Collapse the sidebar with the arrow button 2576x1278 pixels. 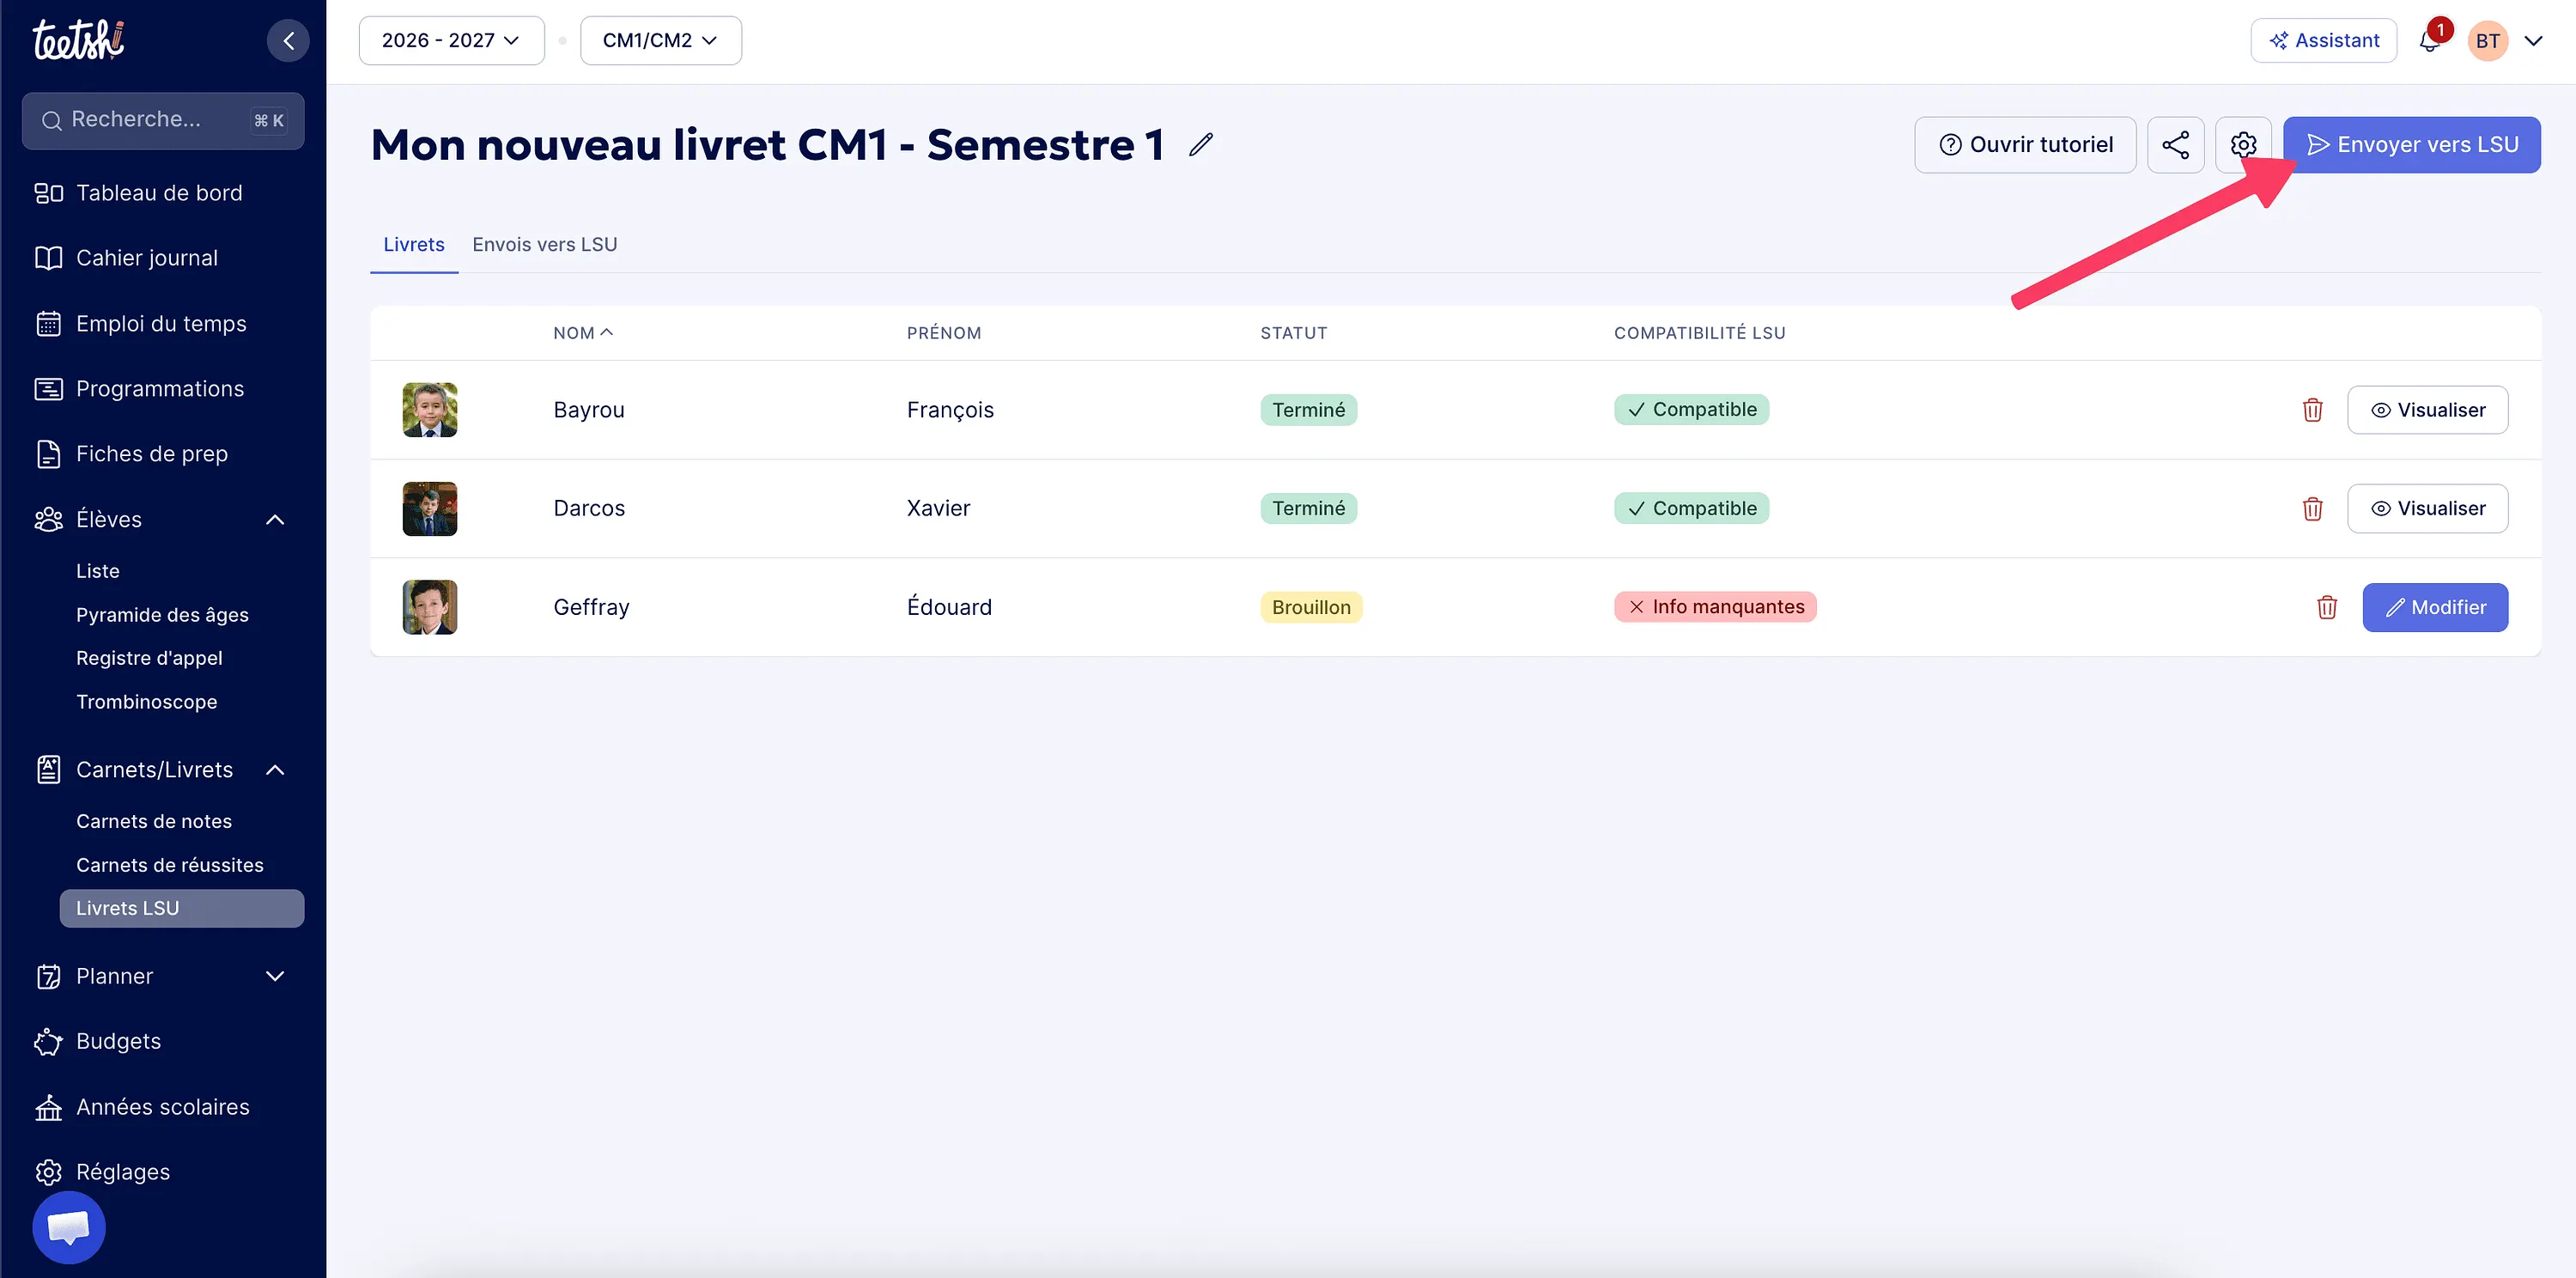point(288,41)
